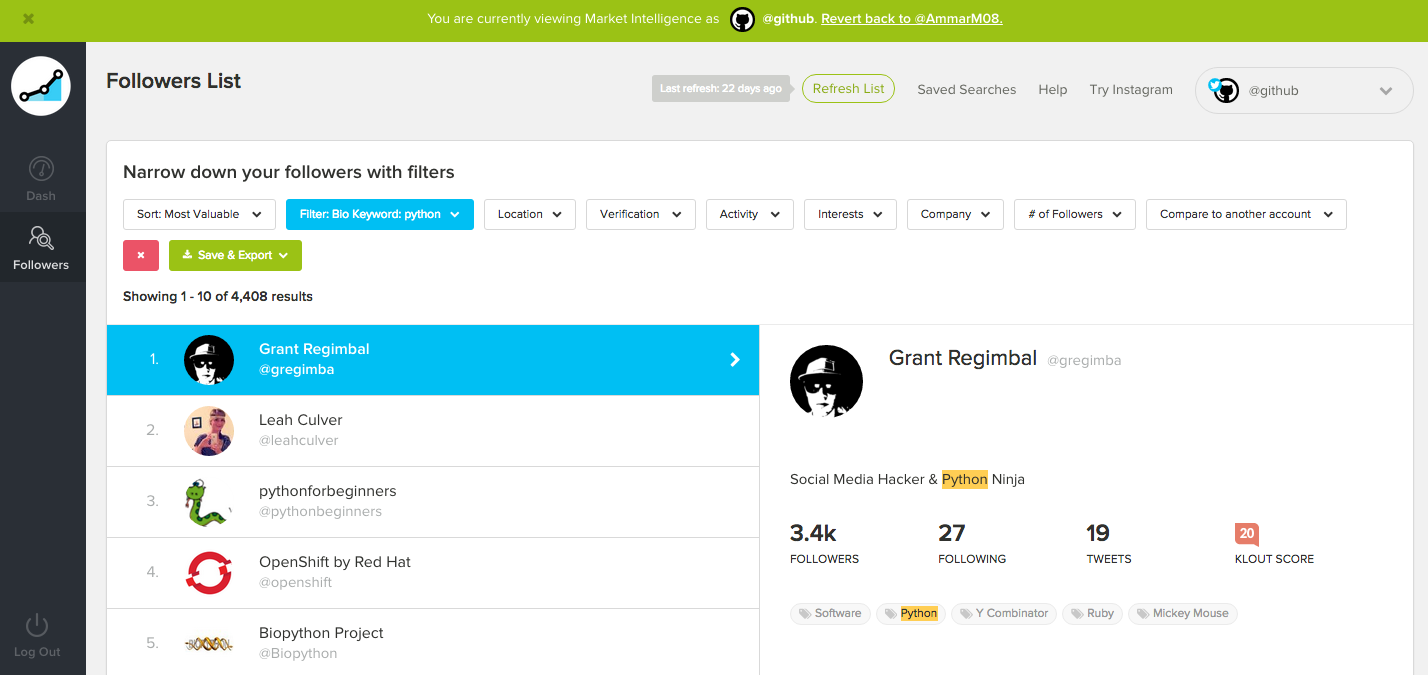Click Try Instagram link
Screen dimensions: 1428x675
pos(1130,89)
